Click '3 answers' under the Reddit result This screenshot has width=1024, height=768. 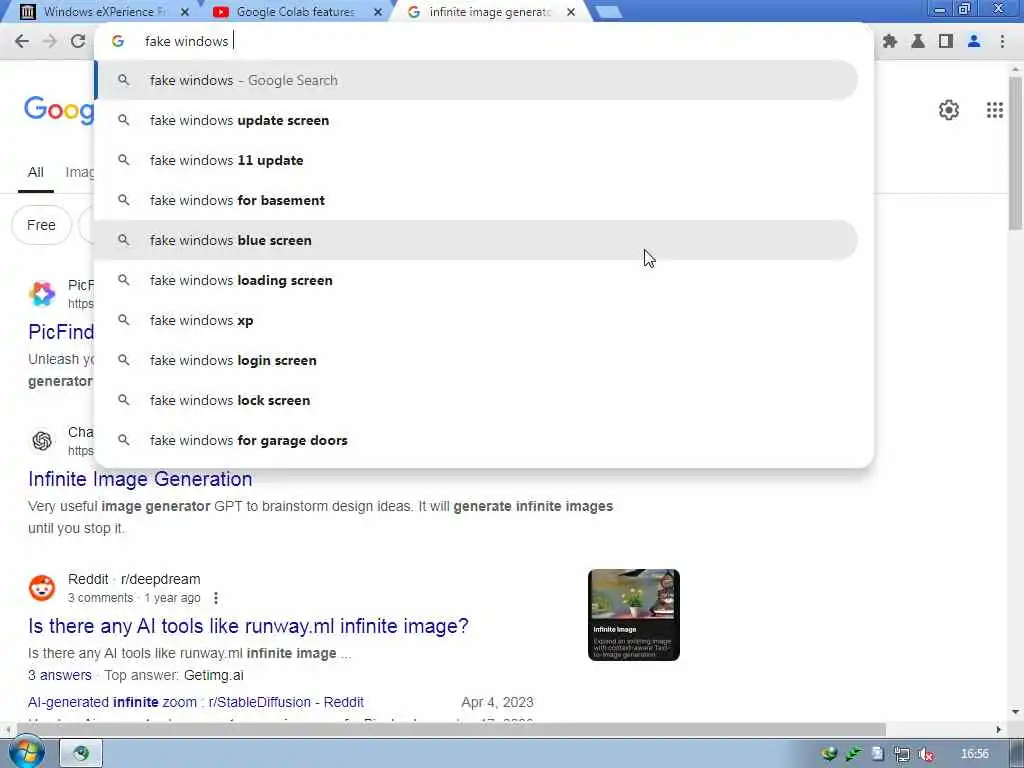point(59,675)
